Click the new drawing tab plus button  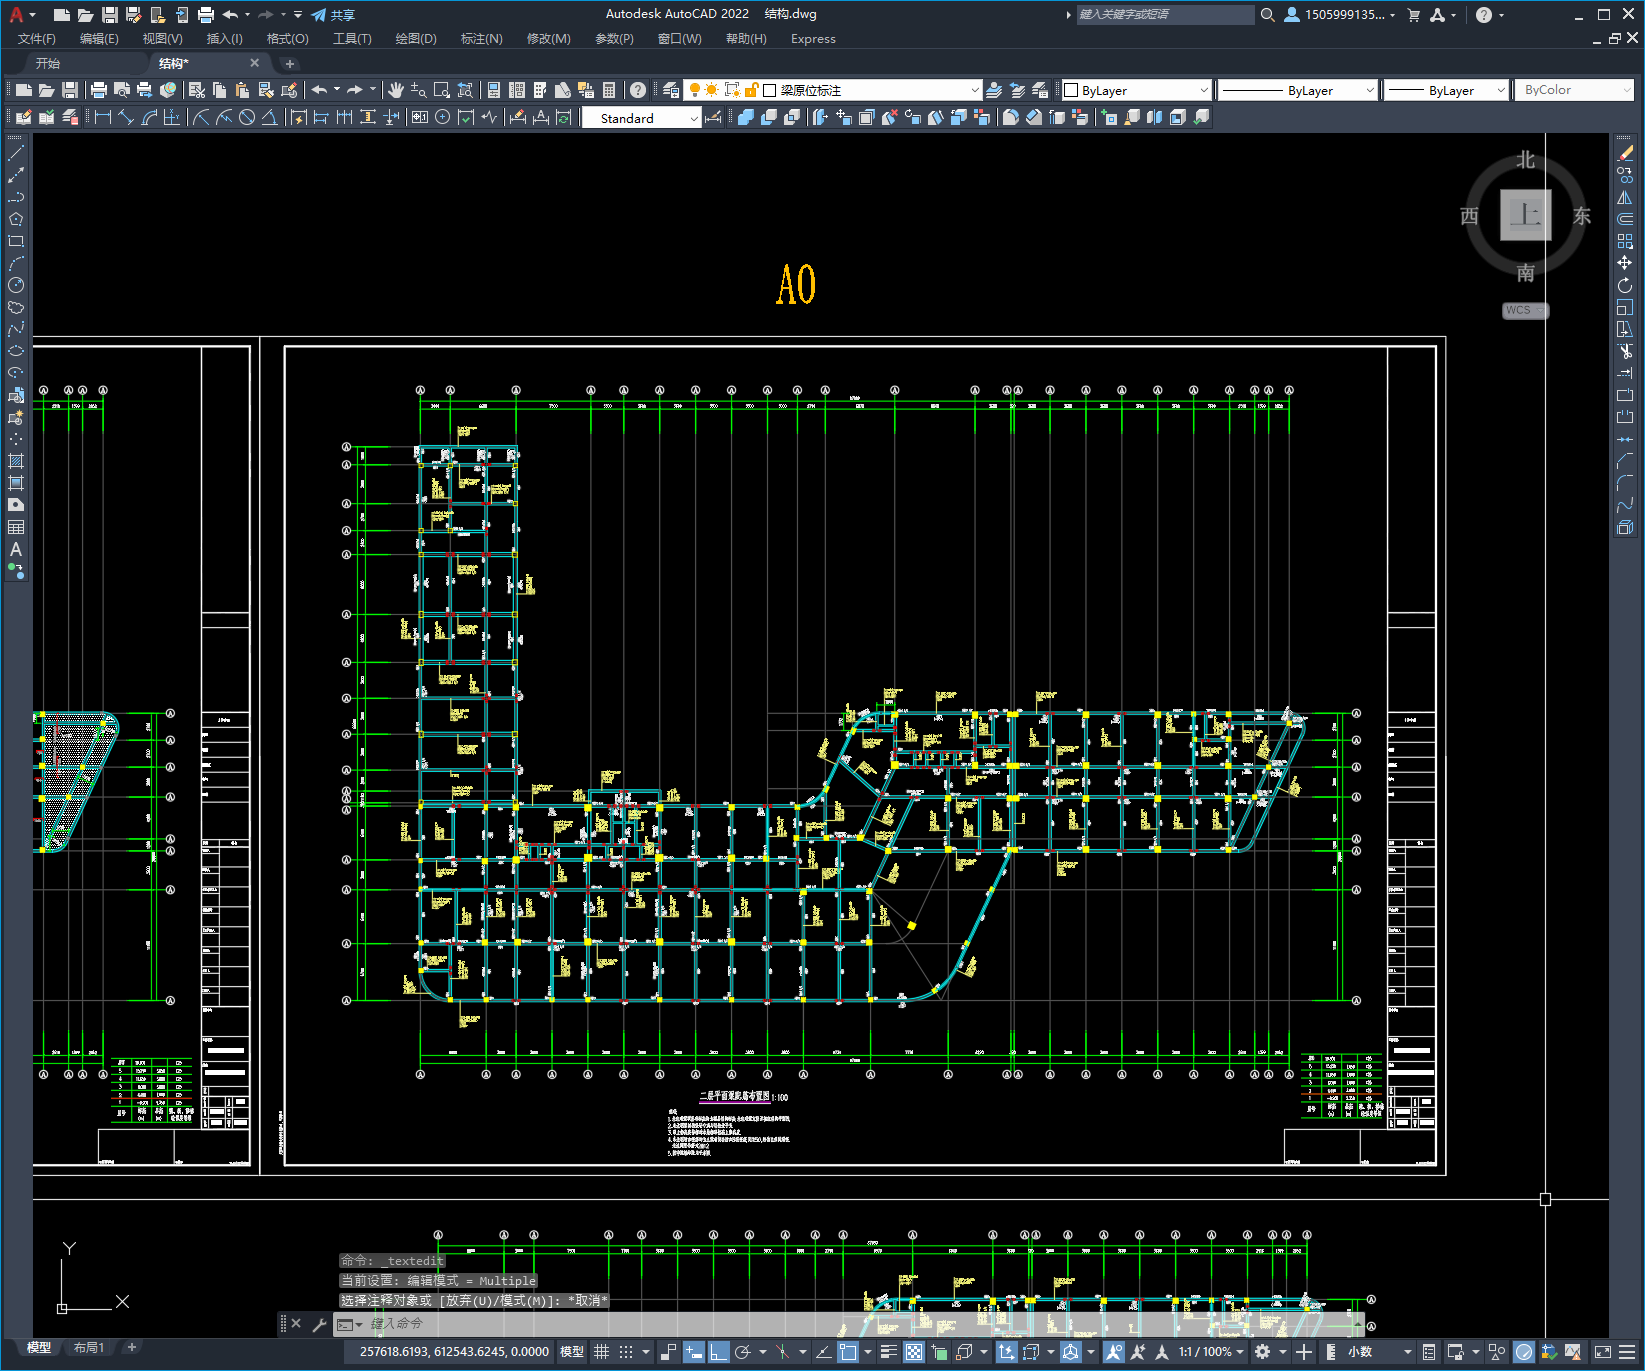click(290, 63)
